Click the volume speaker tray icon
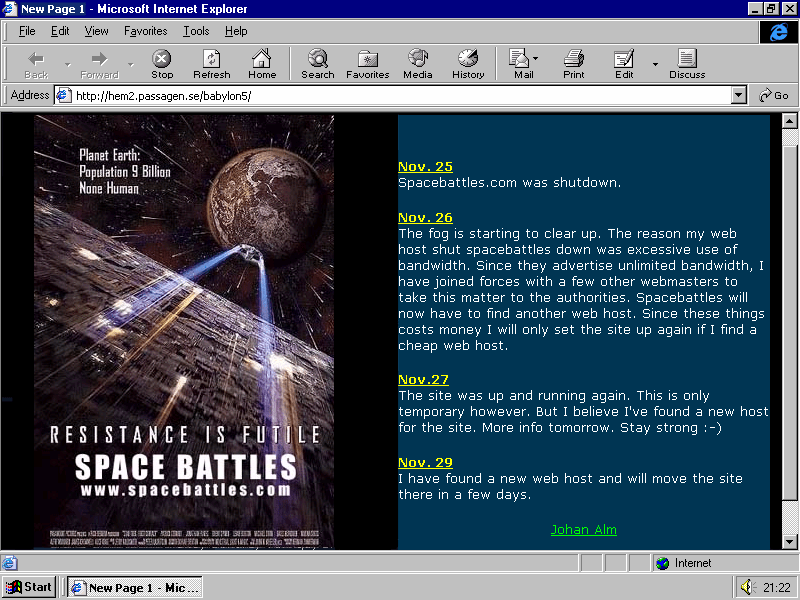This screenshot has height=600, width=800. 747,587
